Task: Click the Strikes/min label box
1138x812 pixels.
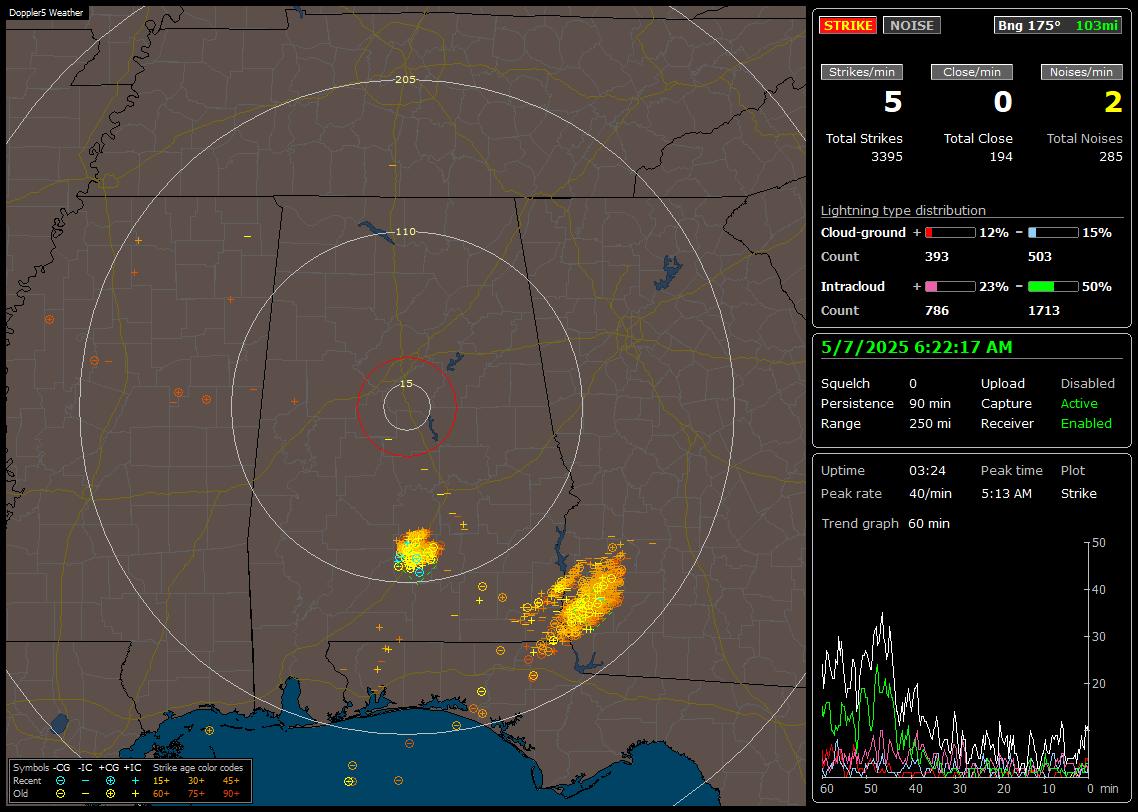Action: point(861,72)
